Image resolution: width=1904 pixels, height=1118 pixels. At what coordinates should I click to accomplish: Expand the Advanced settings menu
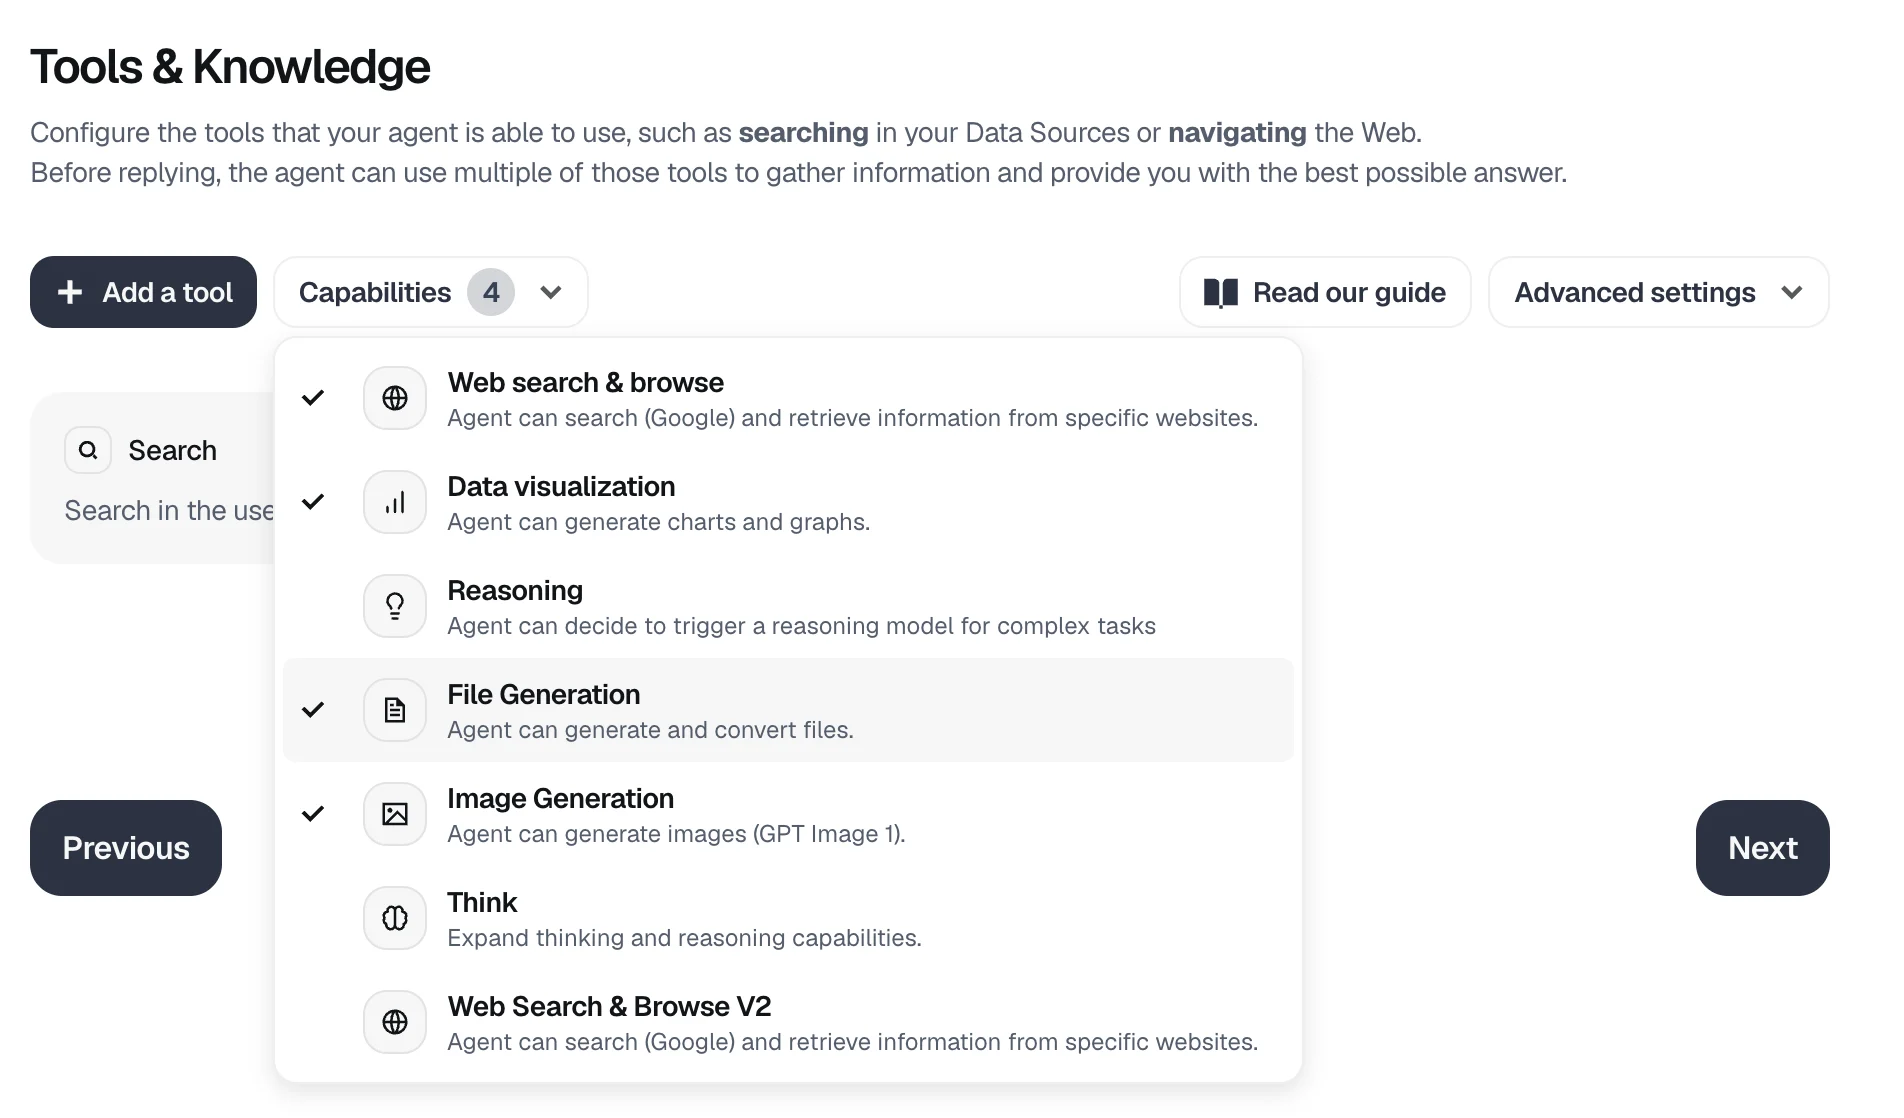point(1657,291)
